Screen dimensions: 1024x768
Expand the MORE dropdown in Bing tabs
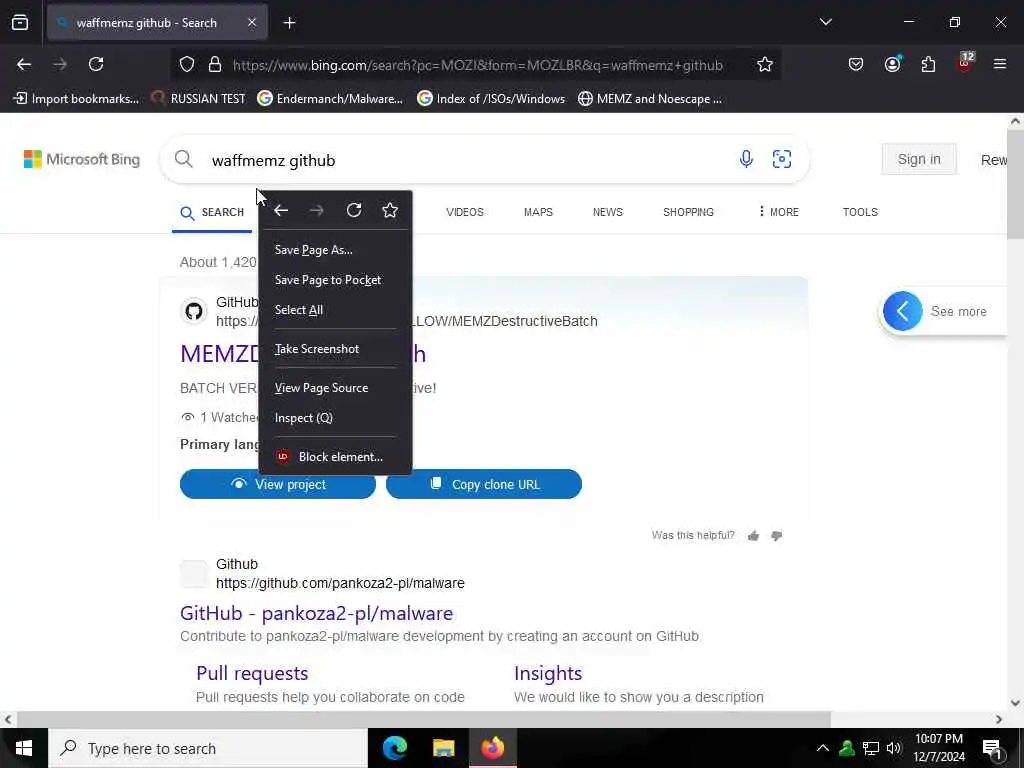pos(778,212)
